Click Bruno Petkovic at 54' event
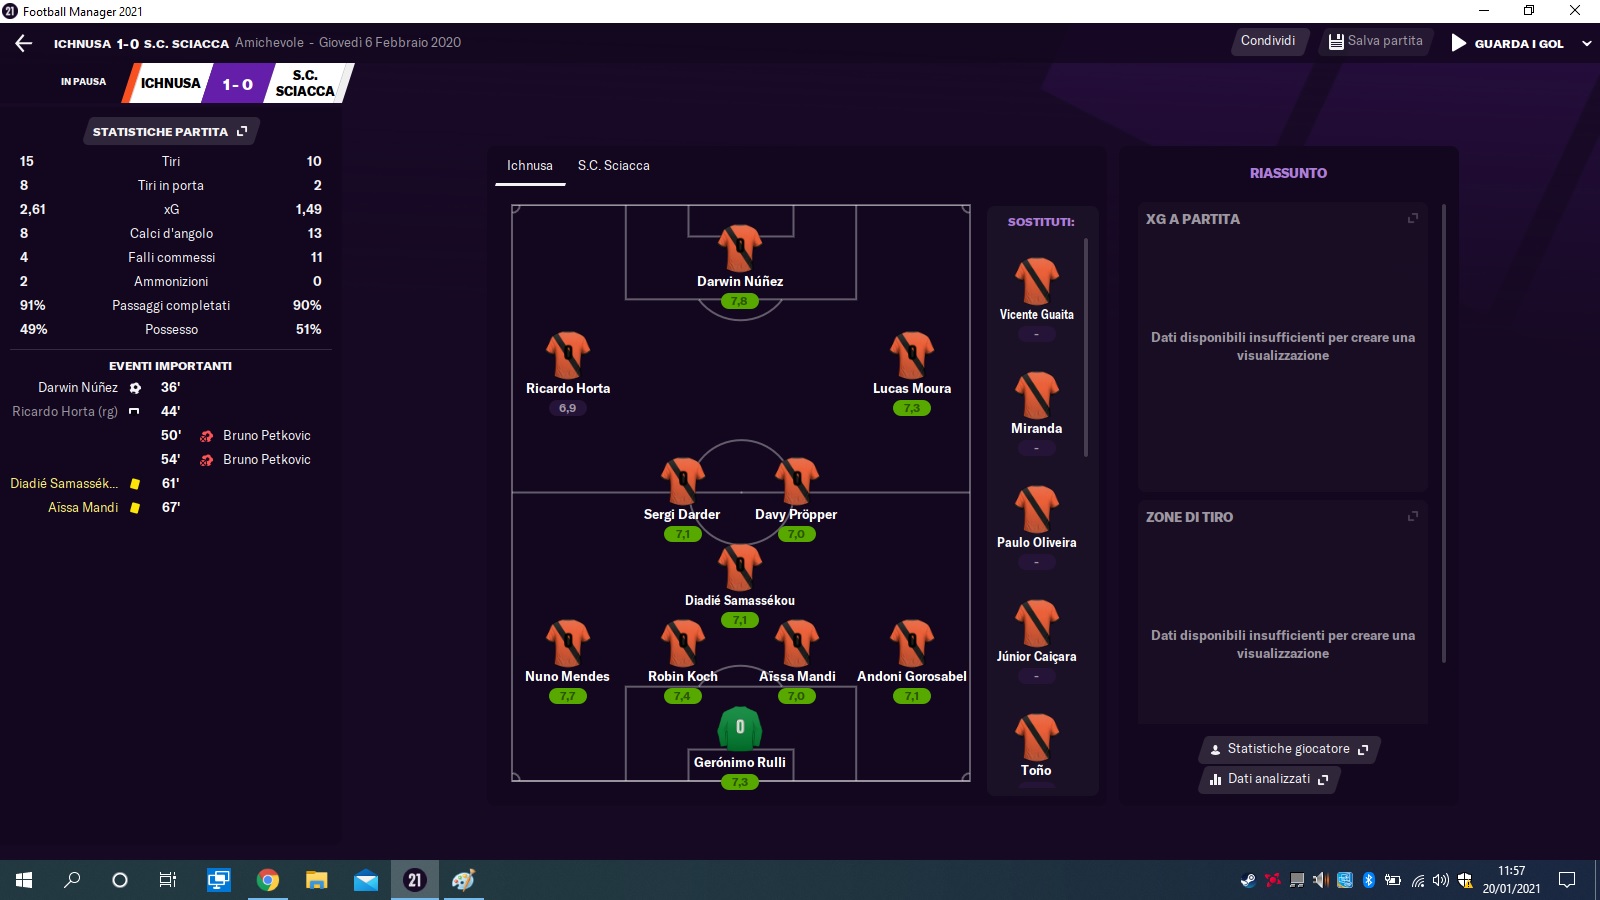The height and width of the screenshot is (900, 1600). coord(267,460)
